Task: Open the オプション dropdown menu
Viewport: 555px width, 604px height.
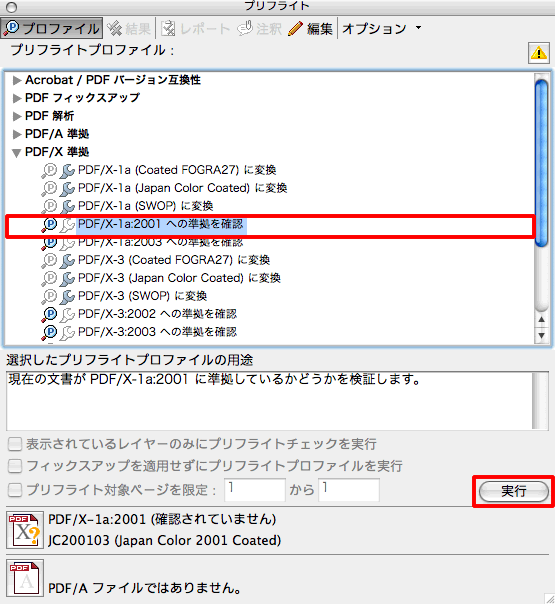Action: pos(381,29)
